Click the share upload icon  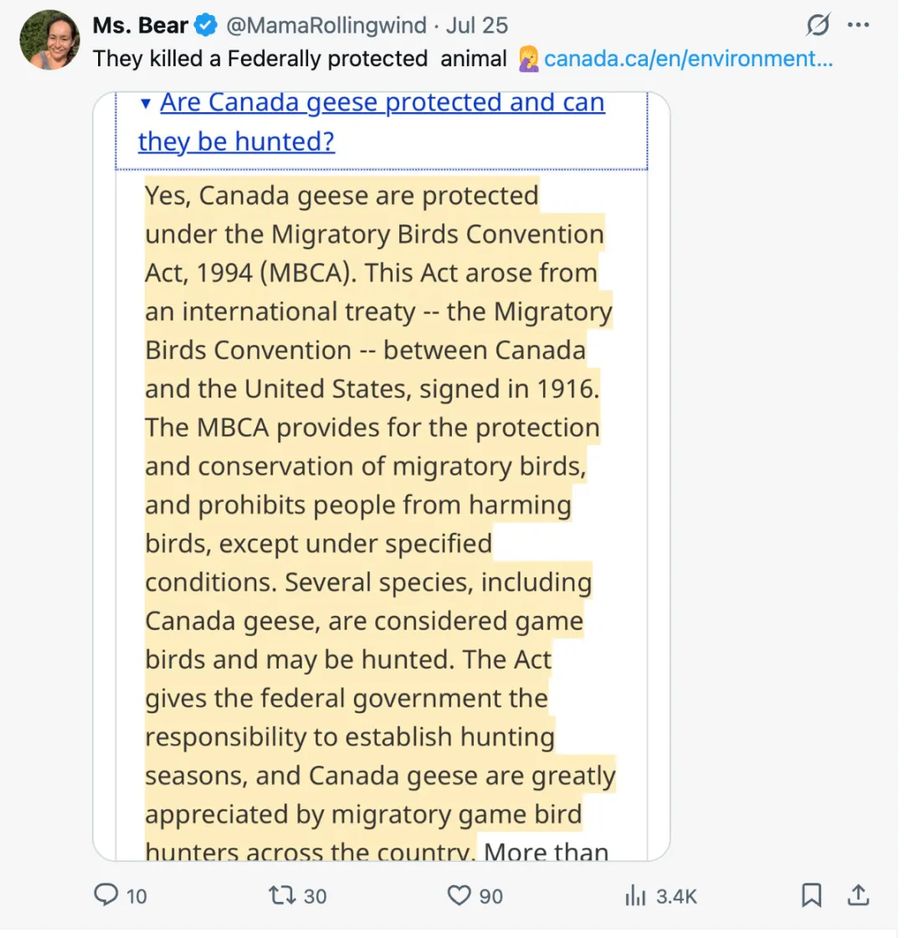pos(858,895)
